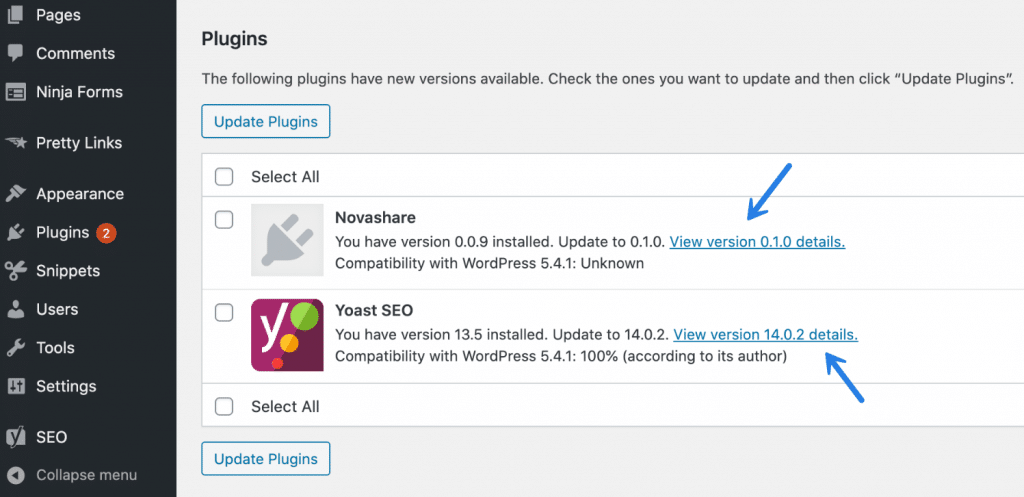
Task: Click the Yoast SEO plugin thumbnail
Action: (x=287, y=335)
